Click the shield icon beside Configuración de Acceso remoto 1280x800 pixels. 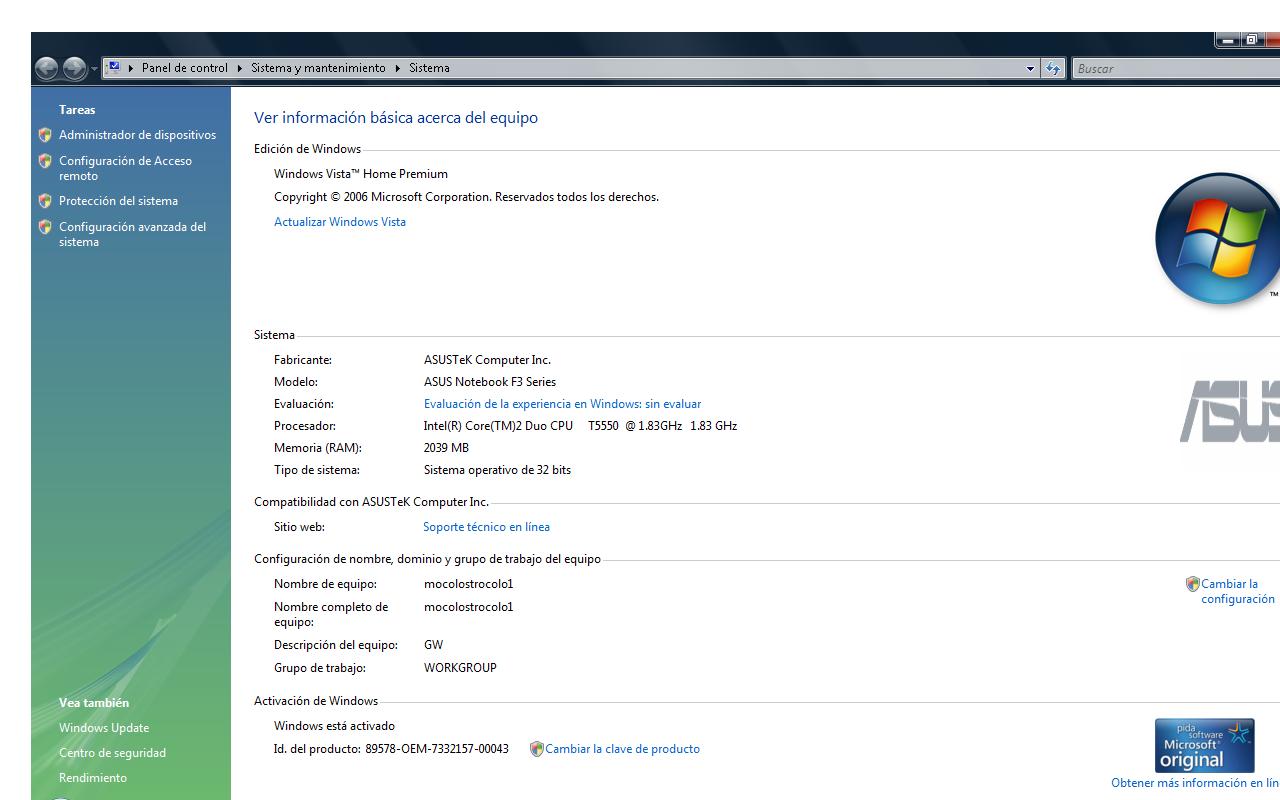point(45,161)
